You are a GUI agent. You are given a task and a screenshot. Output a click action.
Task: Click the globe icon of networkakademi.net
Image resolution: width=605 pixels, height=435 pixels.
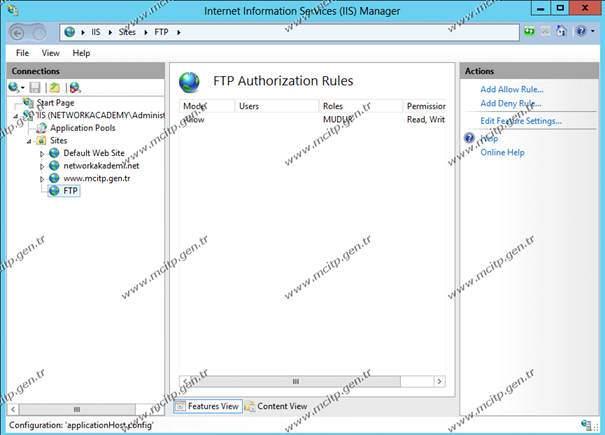[x=54, y=166]
